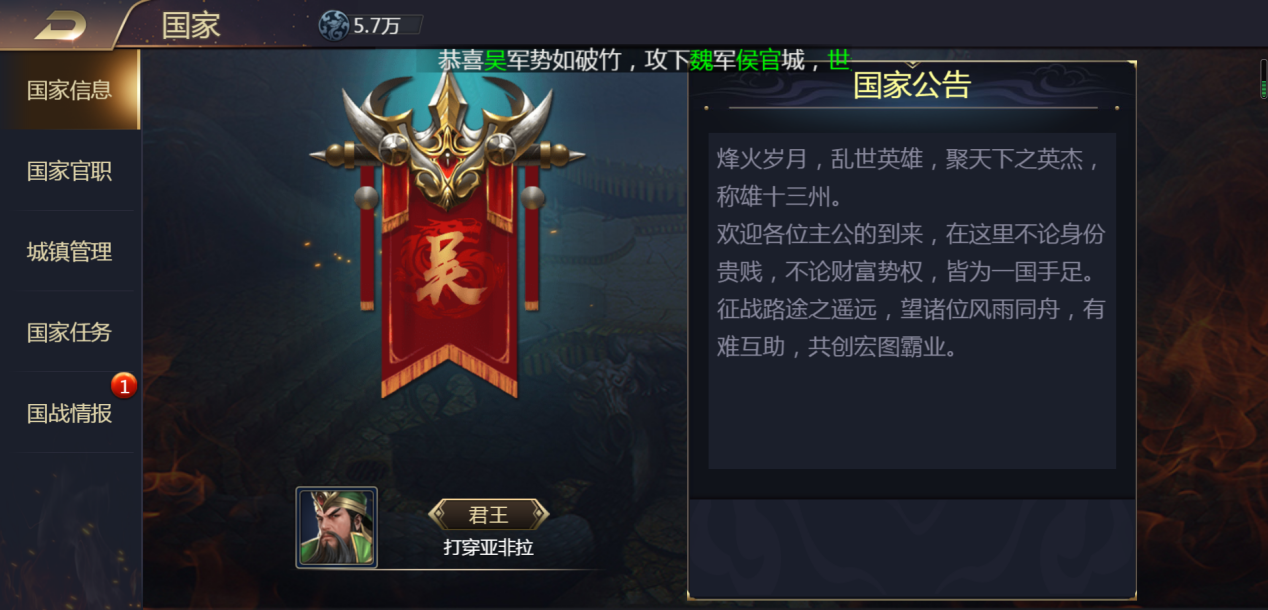Viewport: 1268px width, 610px height.
Task: Click the scrolling conquest news ticker
Action: click(644, 60)
